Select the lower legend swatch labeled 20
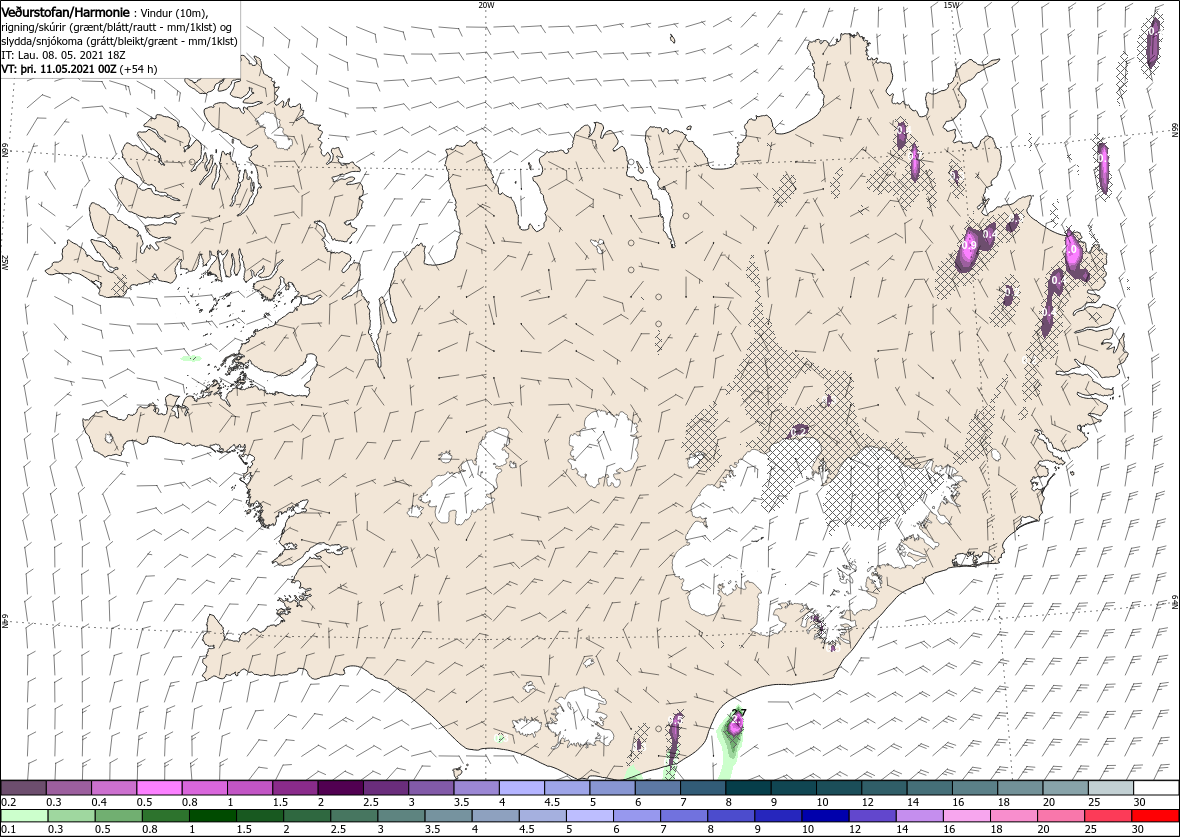 pos(1061,816)
